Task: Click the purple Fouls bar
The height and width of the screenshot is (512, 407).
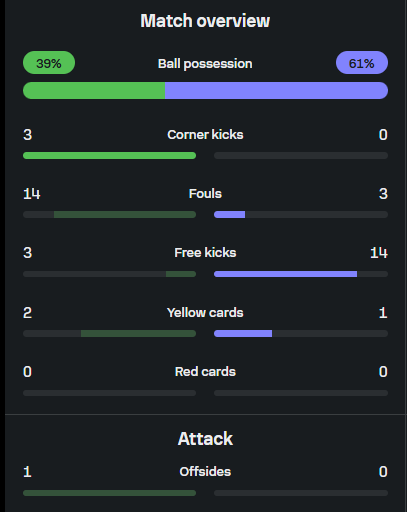Action: 229,215
